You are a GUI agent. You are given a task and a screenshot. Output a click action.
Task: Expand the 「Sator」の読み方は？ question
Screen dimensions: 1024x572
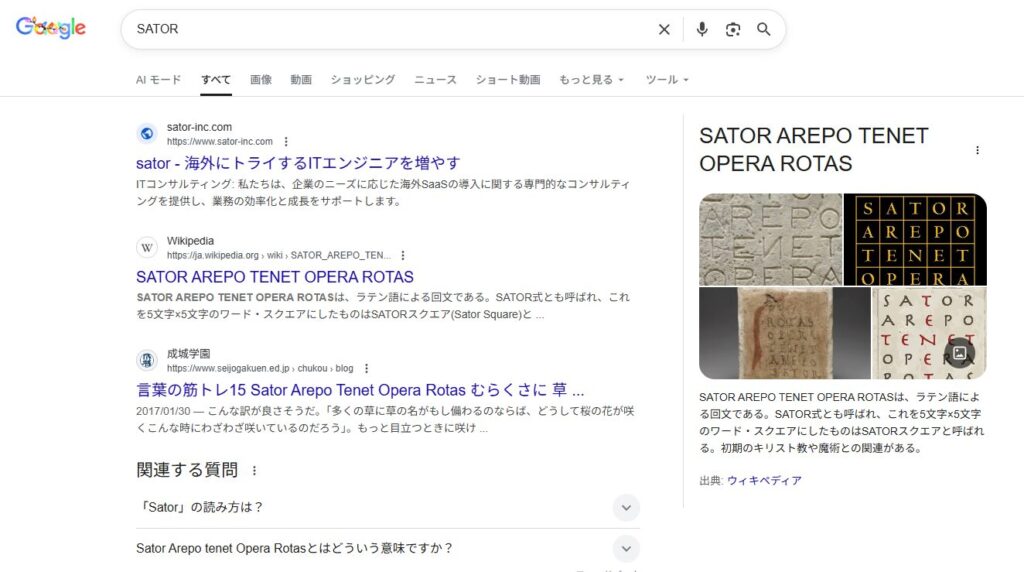coord(625,507)
